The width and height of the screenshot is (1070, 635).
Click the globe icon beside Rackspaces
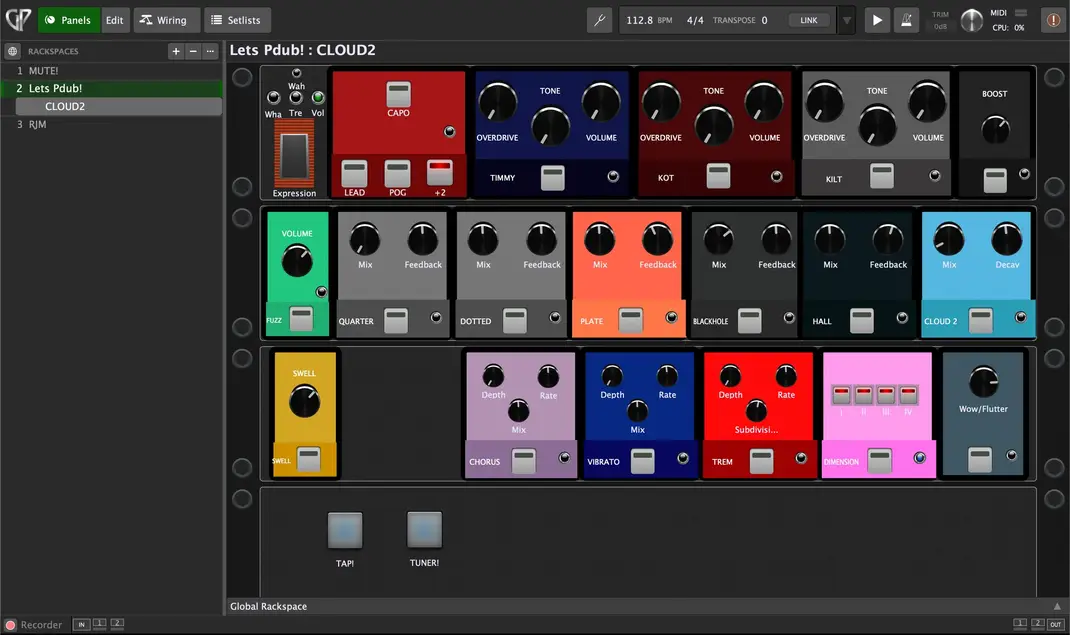coord(12,51)
